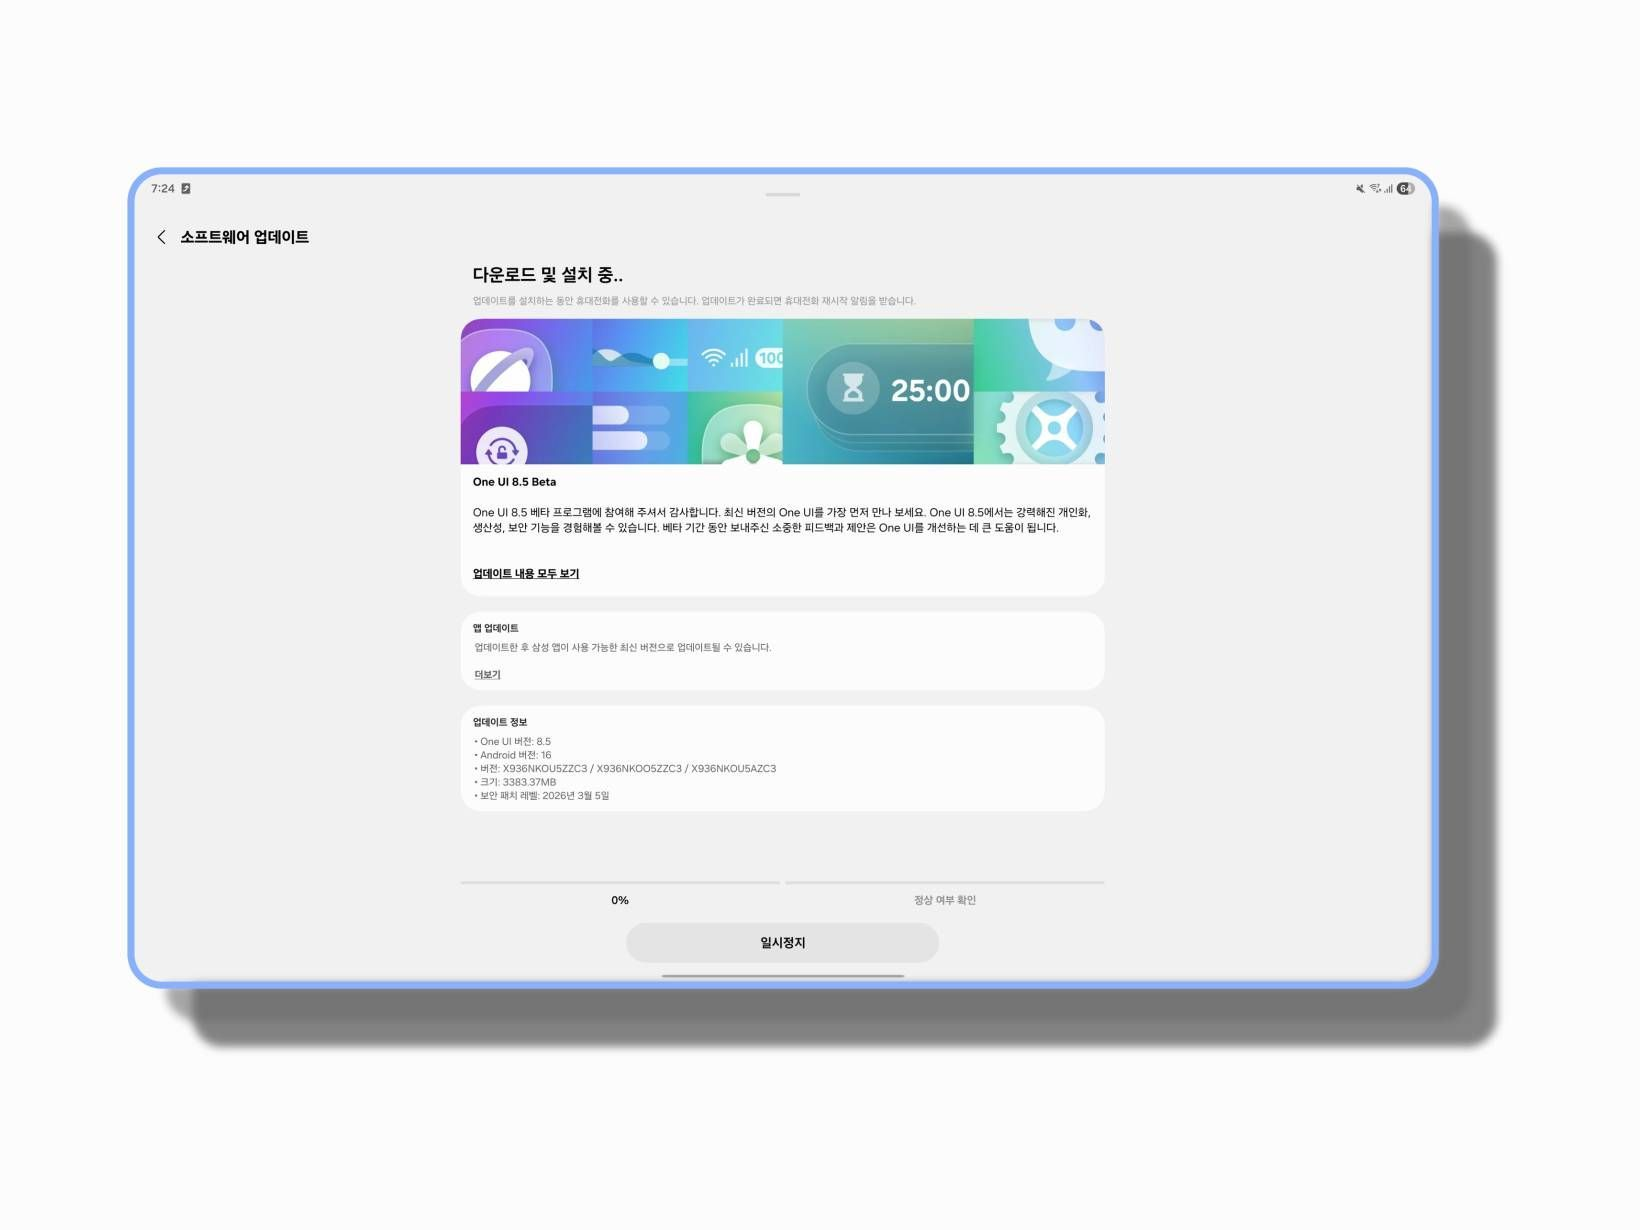Tap the One UI 8.5 banner image
The image size is (1640, 1230).
click(782, 391)
